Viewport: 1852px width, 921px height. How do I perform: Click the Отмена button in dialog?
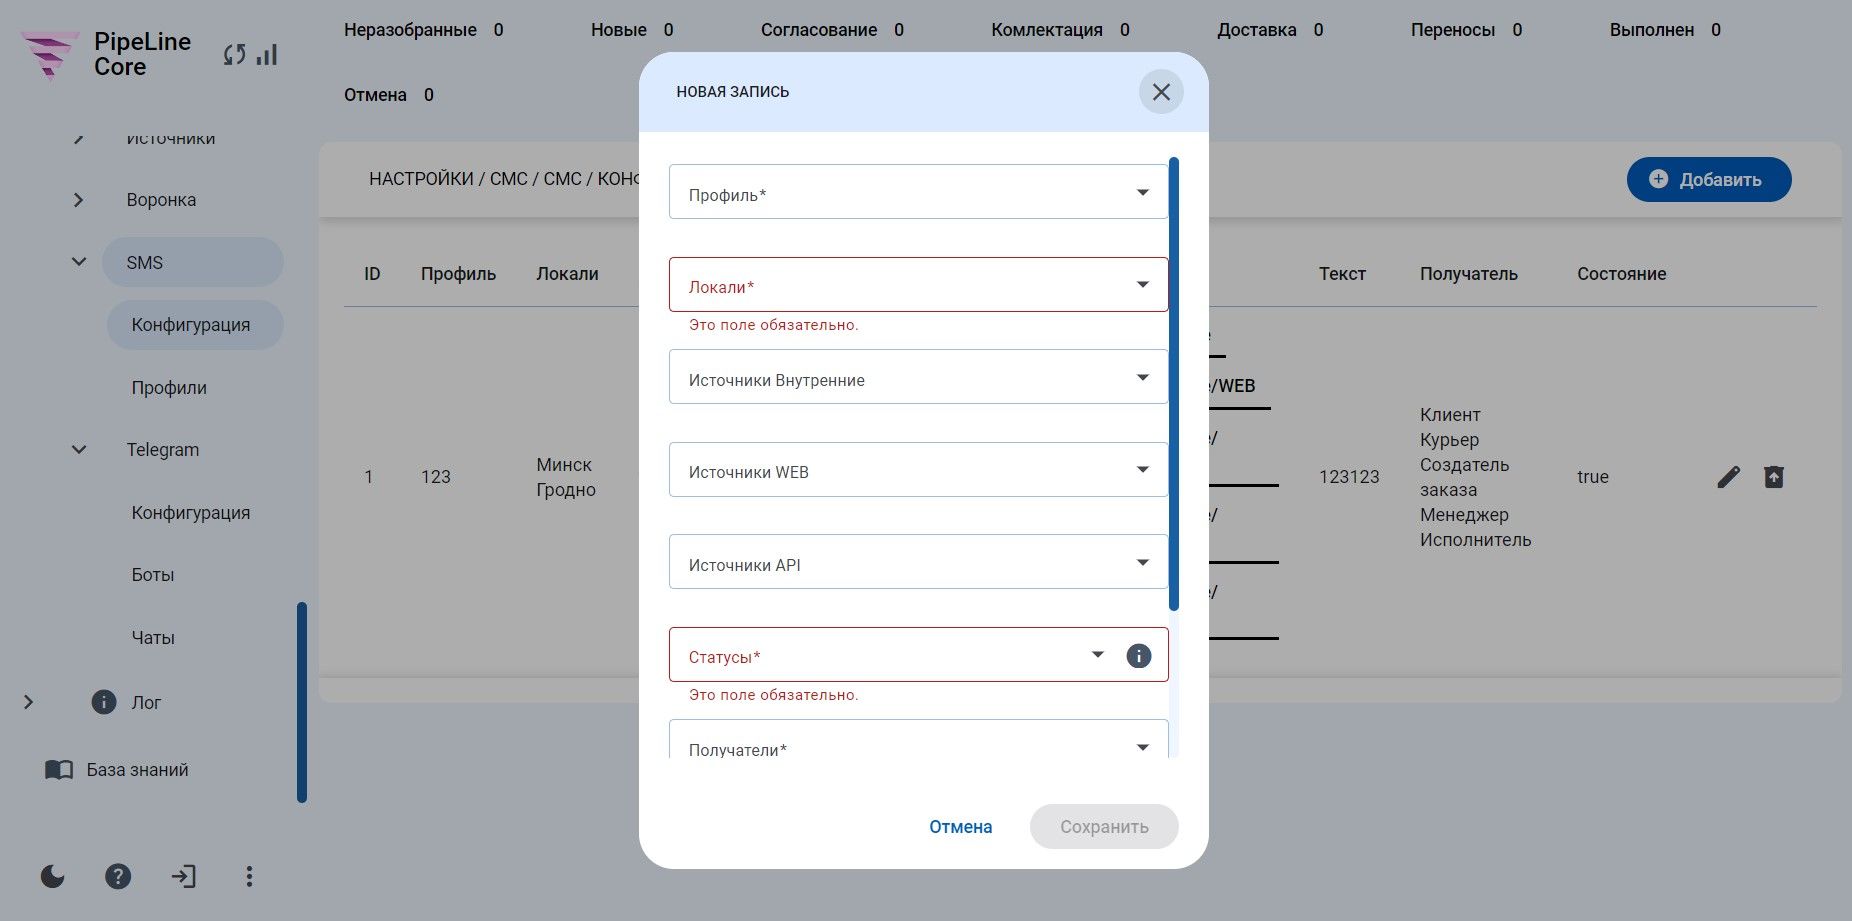point(961,827)
